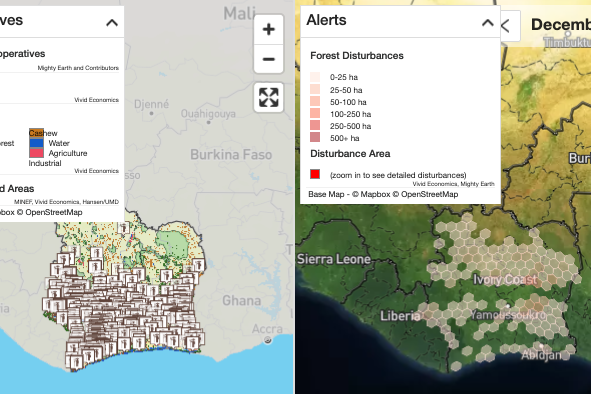Screen dimensions: 591x394
Task: Collapse the left legend panel
Action: point(112,23)
